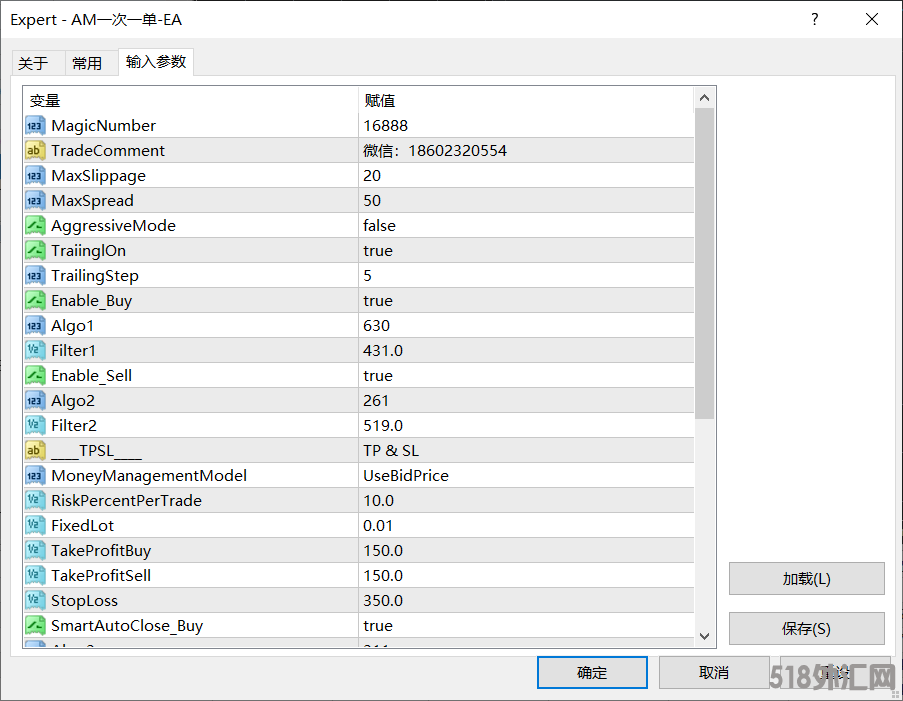Click the MoneyManagementModel icon
Viewport: 903px width, 701px height.
point(35,476)
